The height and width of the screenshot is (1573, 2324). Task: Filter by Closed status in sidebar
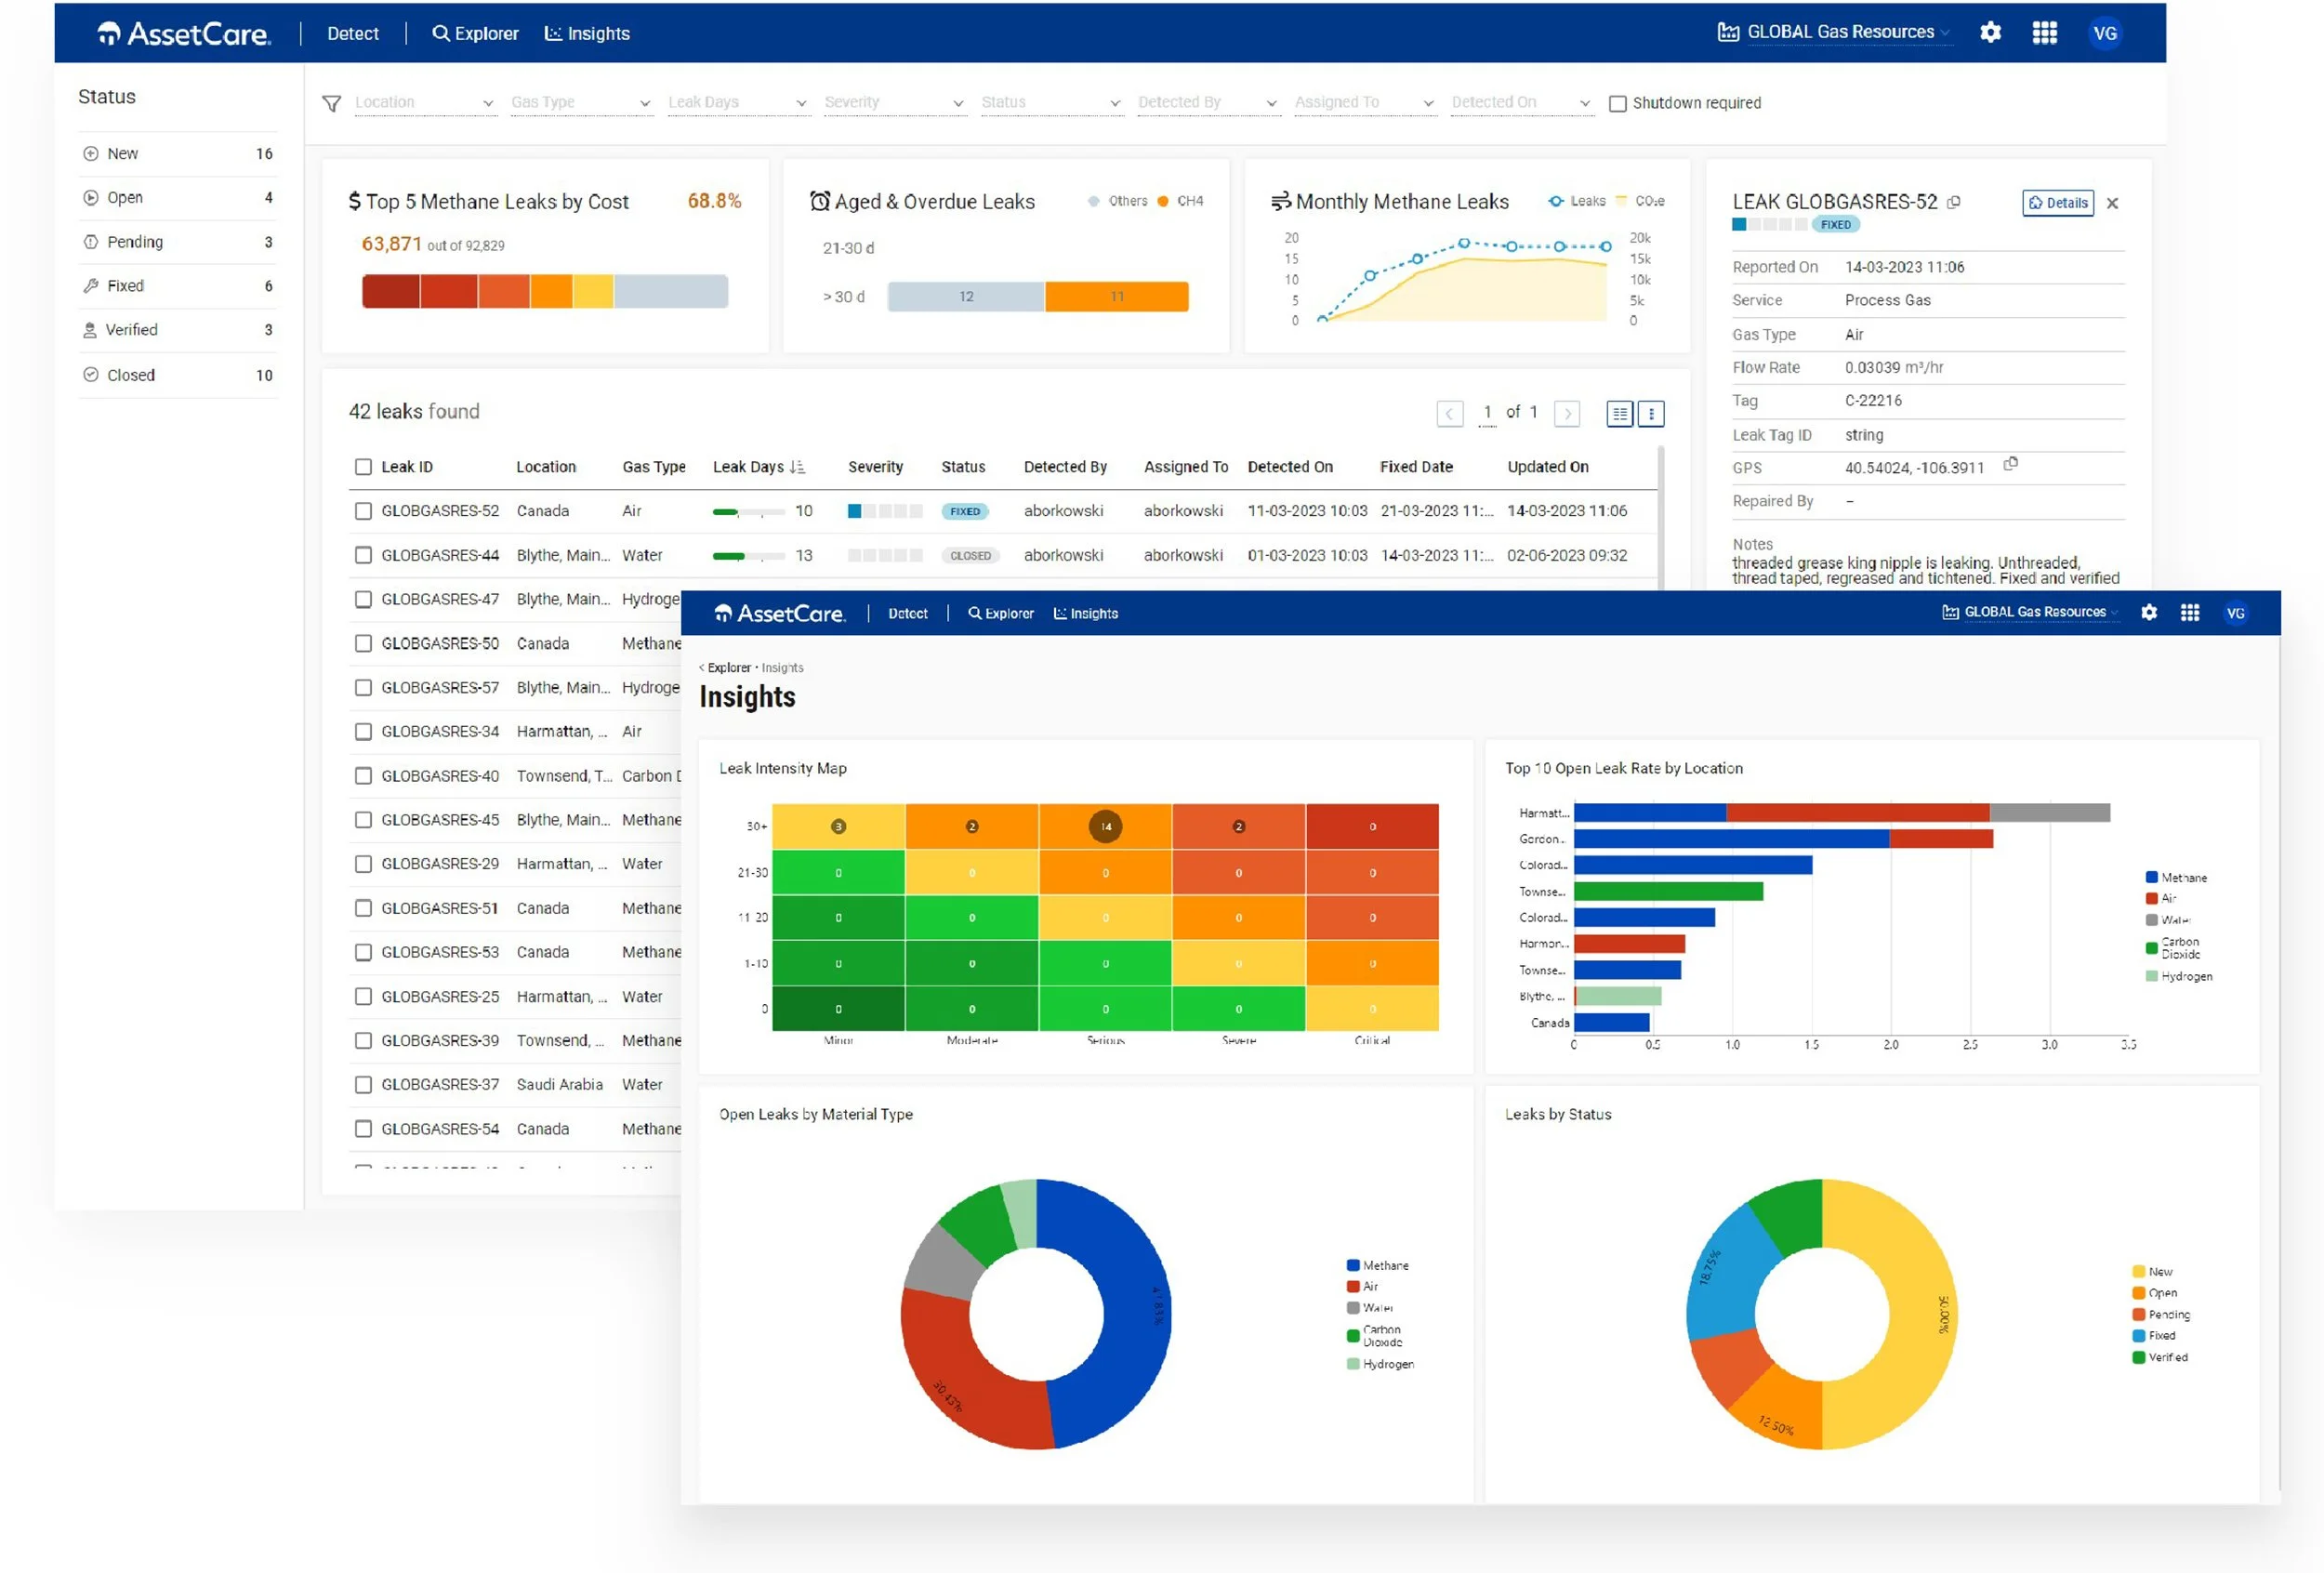(x=131, y=375)
